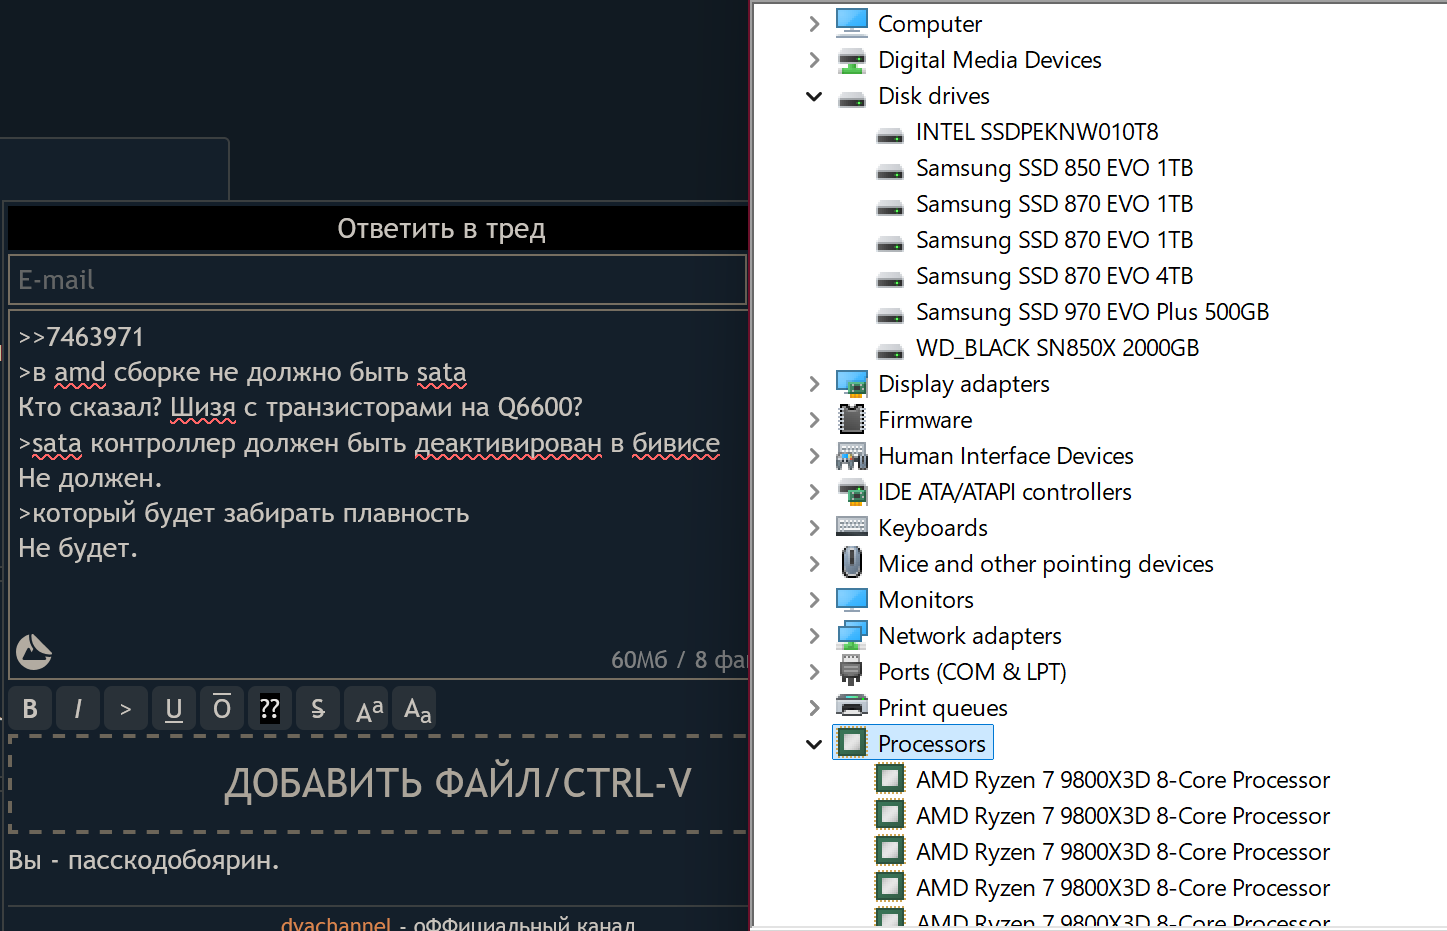Open the dvachannel link
The image size is (1447, 931).
(336, 923)
